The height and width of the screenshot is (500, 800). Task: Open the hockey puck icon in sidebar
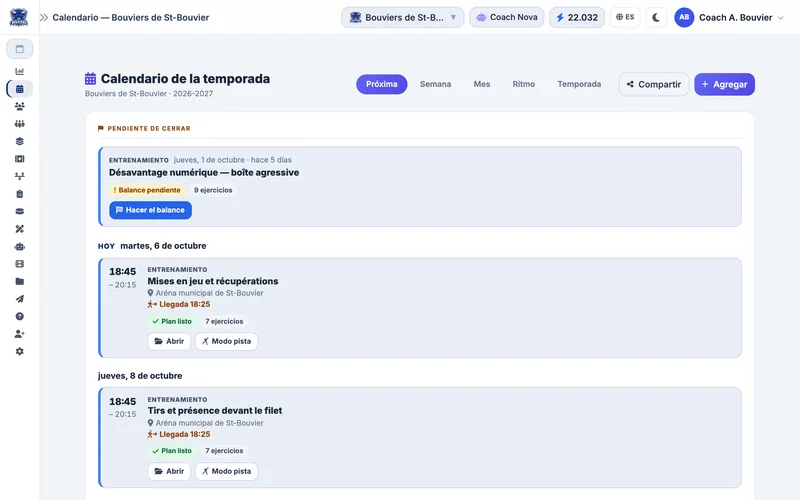(x=19, y=211)
